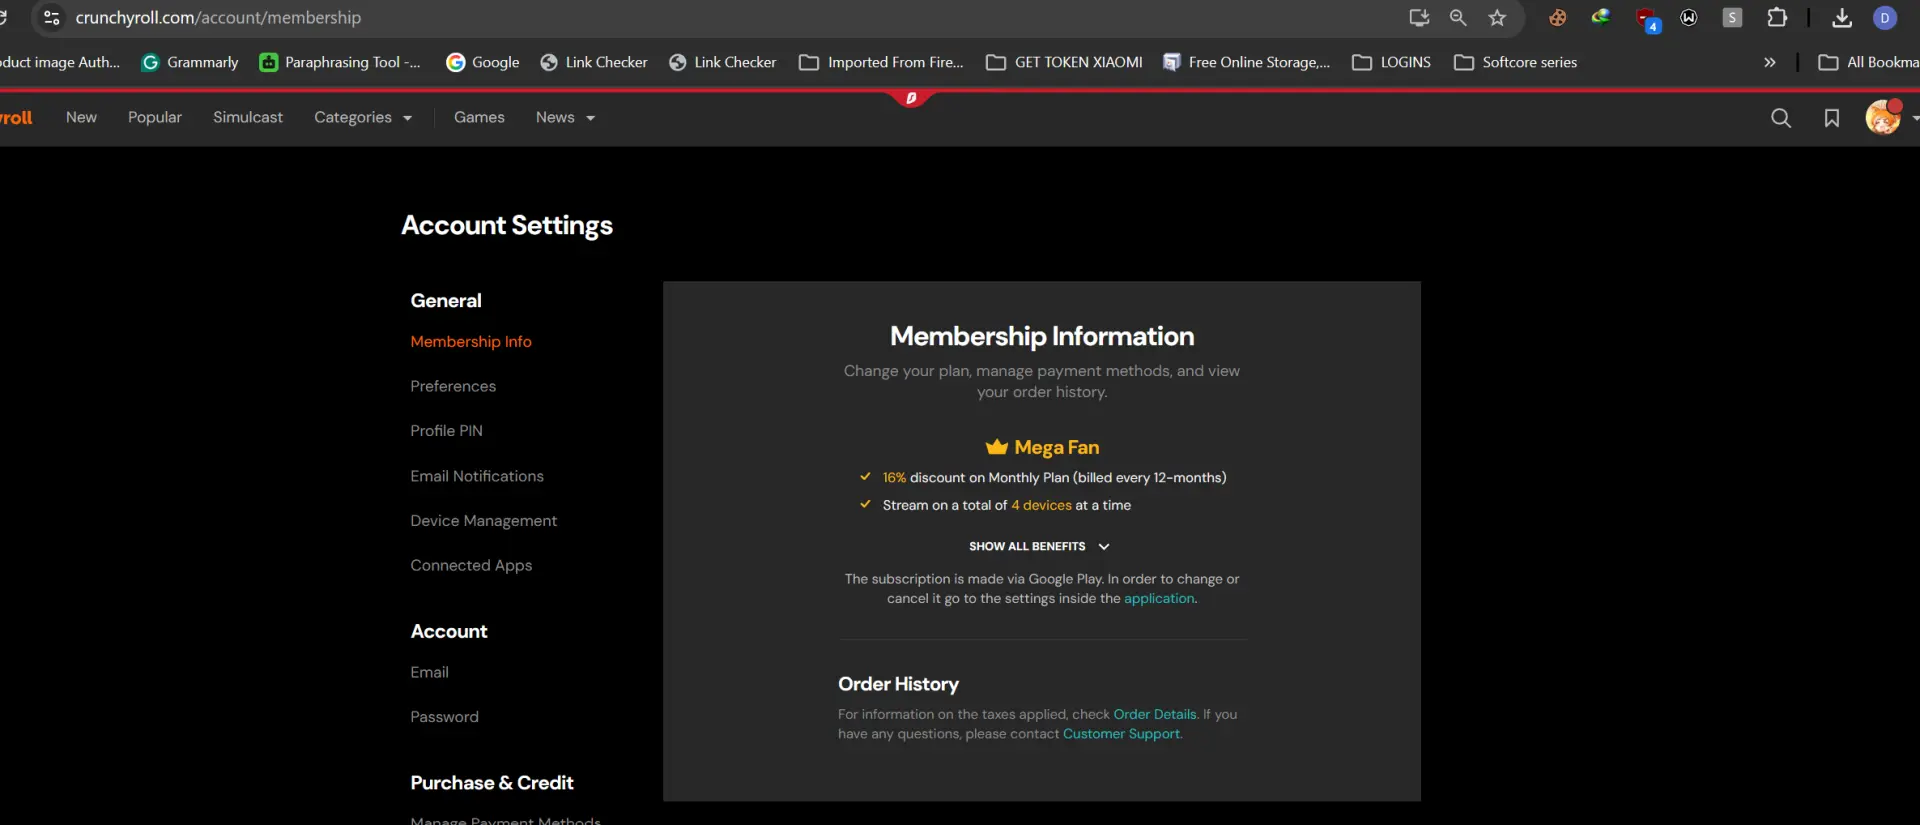The width and height of the screenshot is (1920, 825).
Task: Go to the Popular nav item
Action: point(155,117)
